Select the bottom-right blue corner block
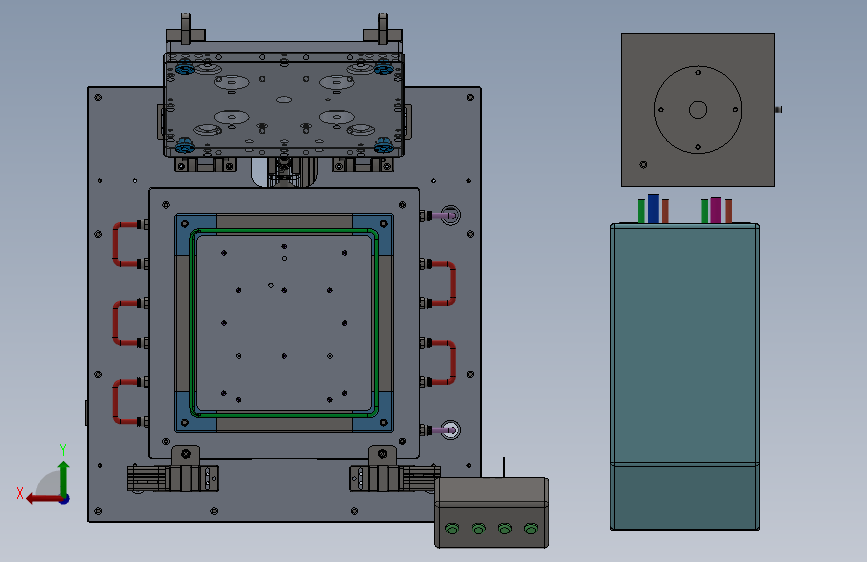This screenshot has width=867, height=562. [x=384, y=422]
